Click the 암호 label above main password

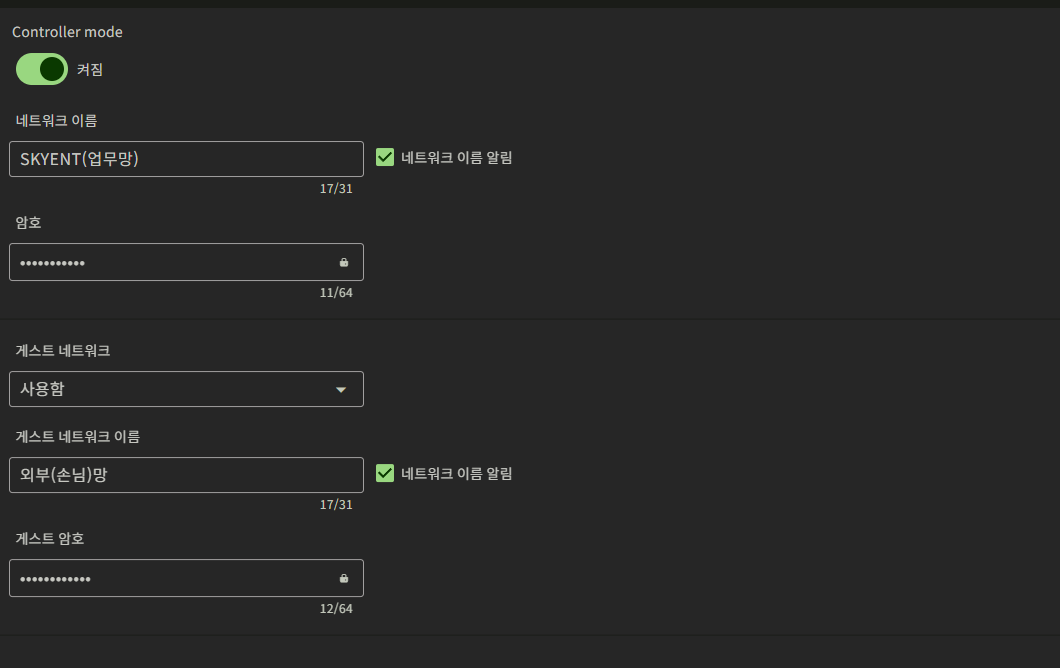click(28, 222)
